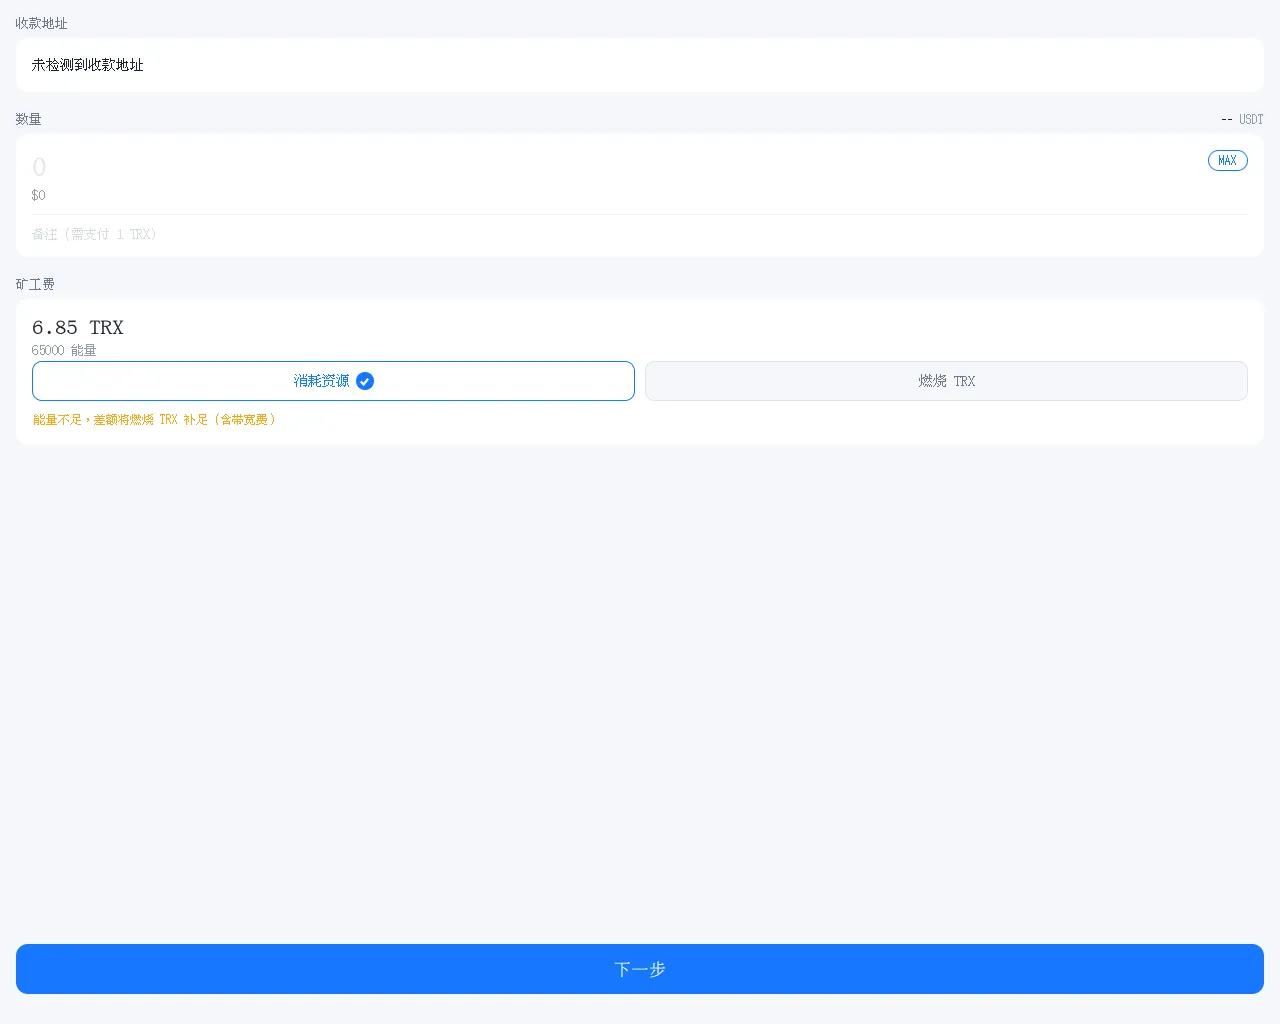Focus the 数量 amount input showing 0
Screen dimensions: 1280x1024
coord(600,166)
